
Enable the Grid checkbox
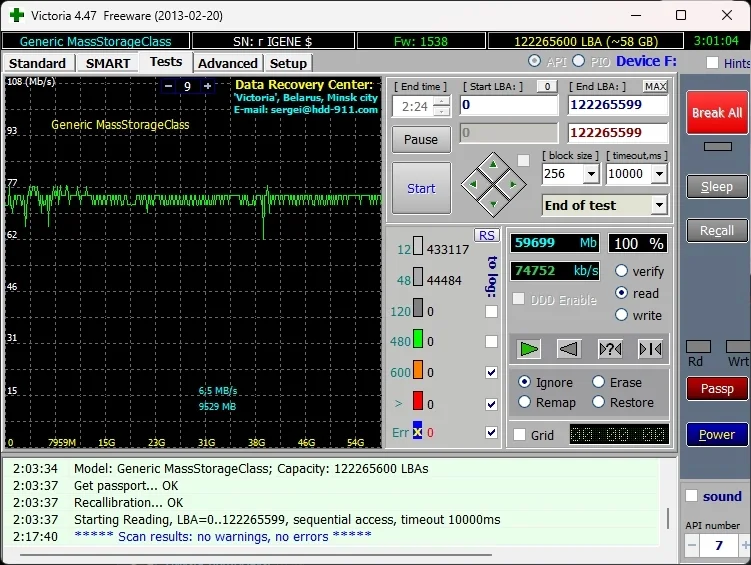(519, 435)
